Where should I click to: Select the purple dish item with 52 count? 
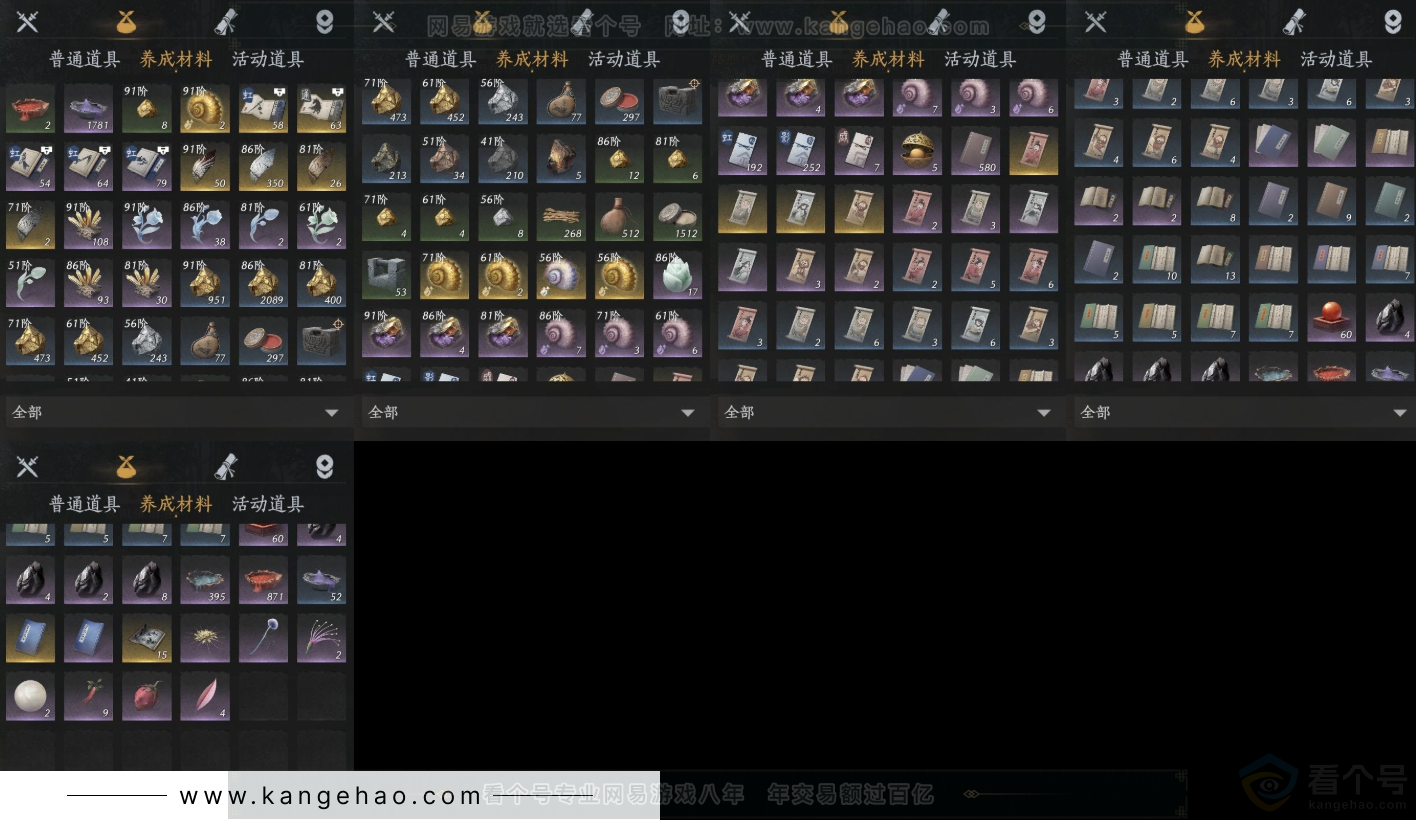(321, 580)
